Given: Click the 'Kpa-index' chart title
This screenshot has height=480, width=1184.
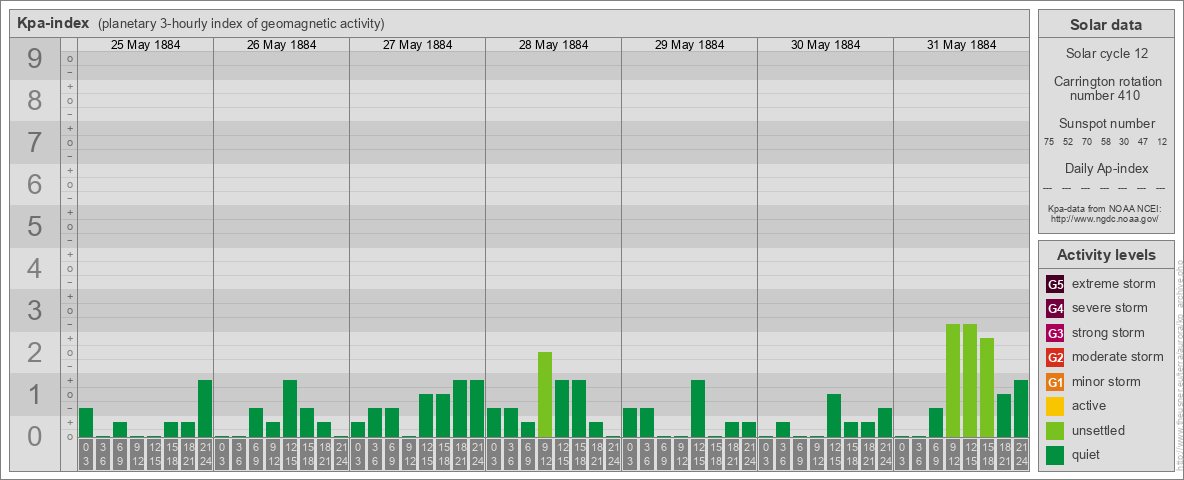Looking at the screenshot, I should point(53,23).
